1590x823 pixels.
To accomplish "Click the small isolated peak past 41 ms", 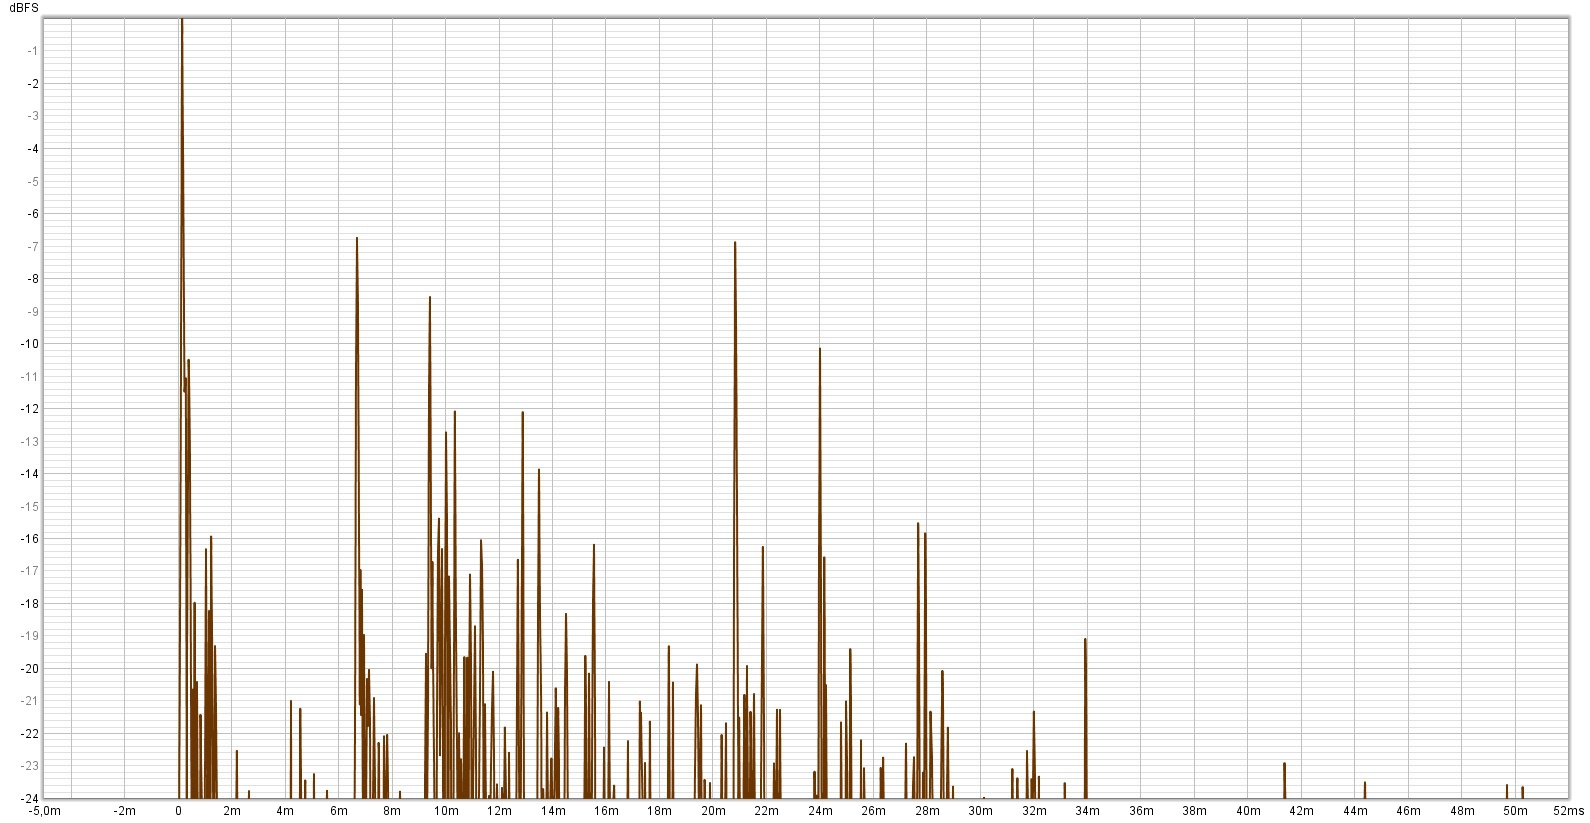I will (x=1284, y=780).
